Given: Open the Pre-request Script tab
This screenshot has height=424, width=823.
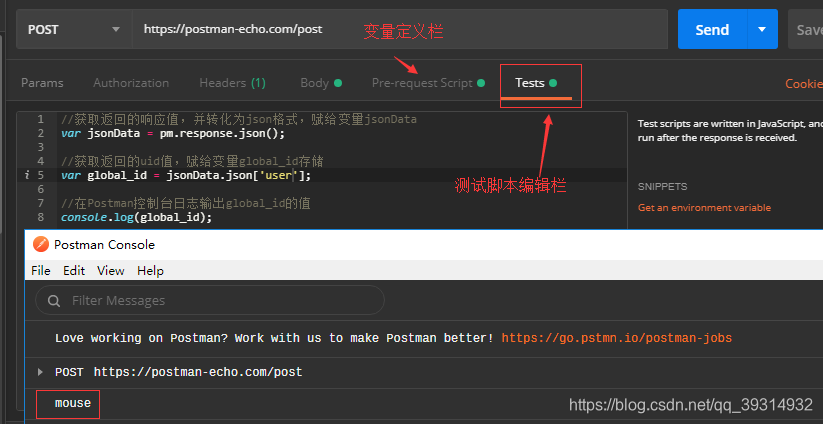Looking at the screenshot, I should coord(428,83).
